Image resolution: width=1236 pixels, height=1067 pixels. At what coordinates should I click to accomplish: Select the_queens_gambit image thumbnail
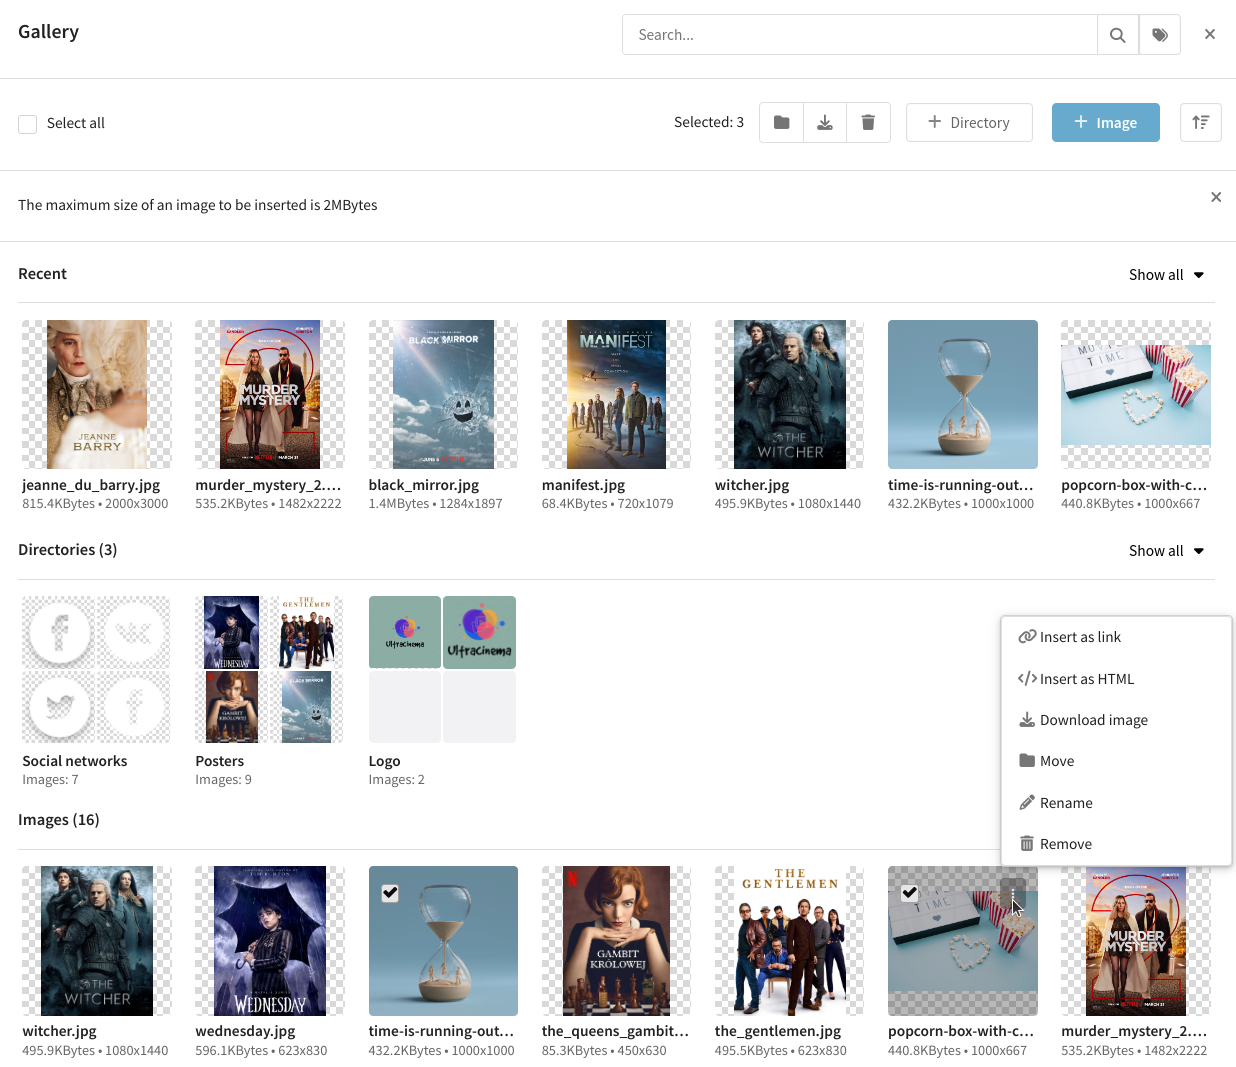tap(616, 941)
